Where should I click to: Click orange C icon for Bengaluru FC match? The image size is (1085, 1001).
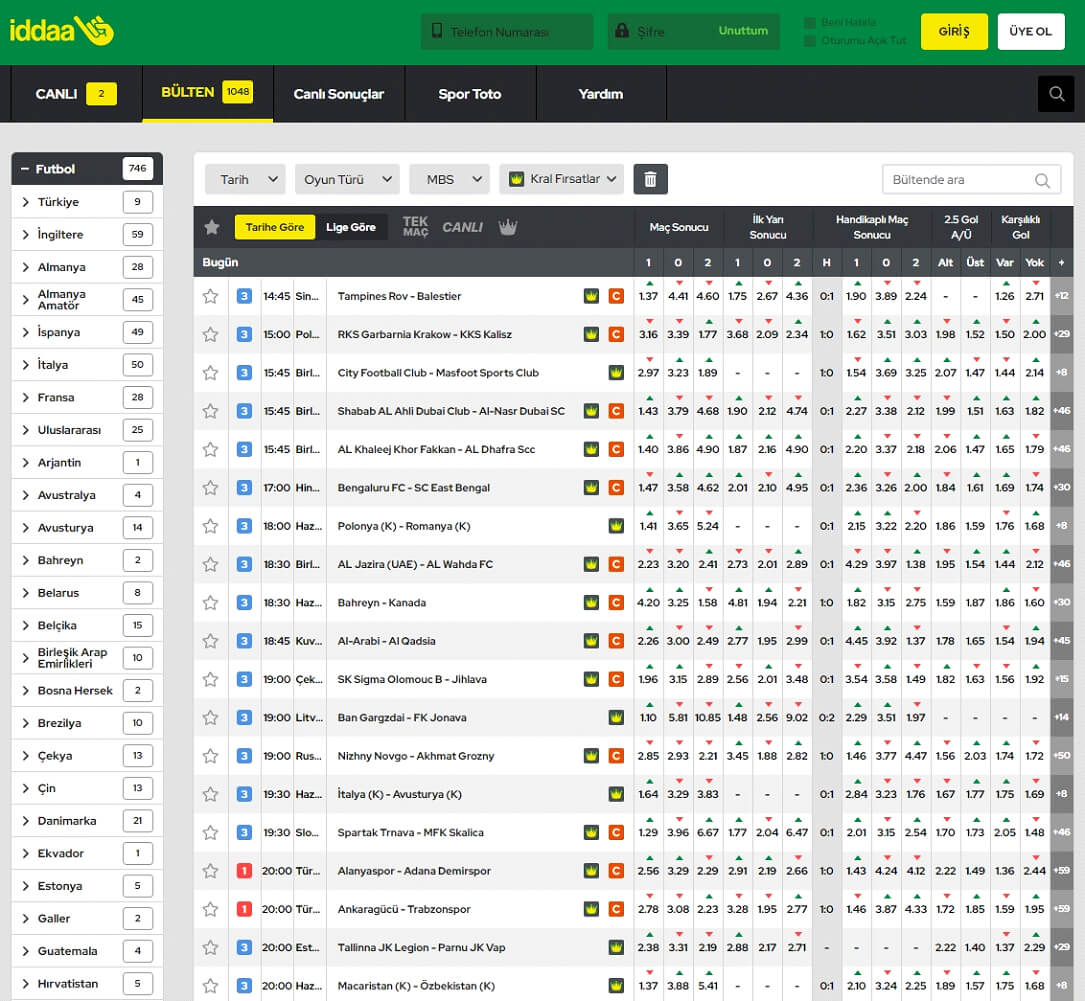click(x=616, y=488)
